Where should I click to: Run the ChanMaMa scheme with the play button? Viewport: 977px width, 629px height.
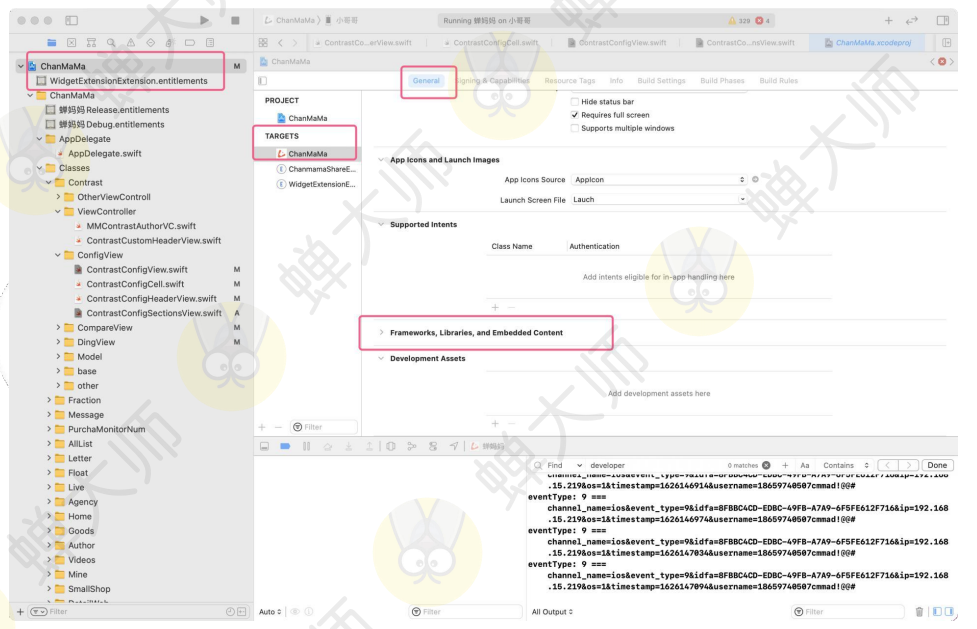tap(204, 21)
